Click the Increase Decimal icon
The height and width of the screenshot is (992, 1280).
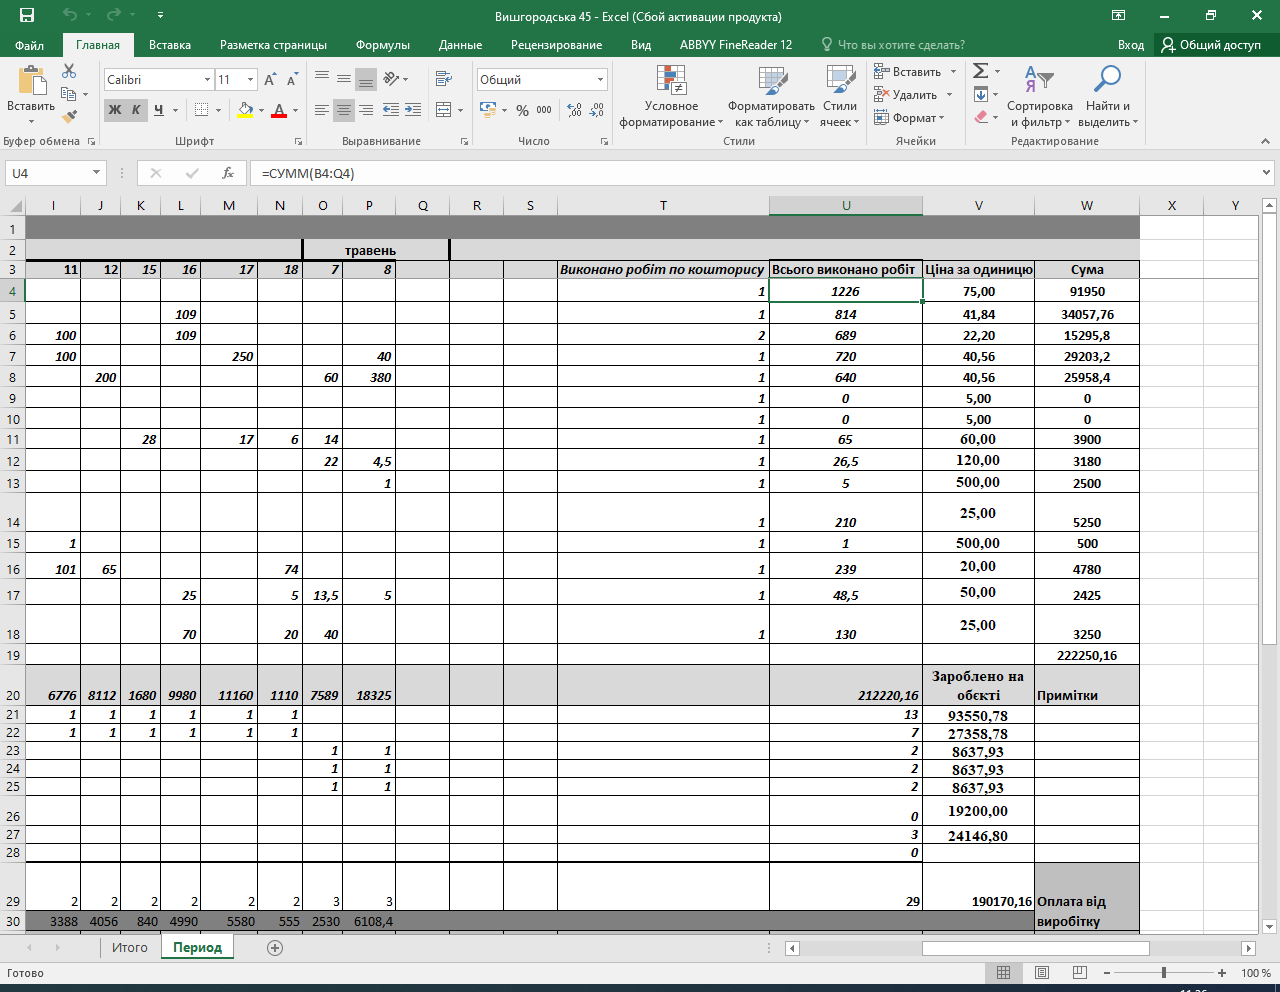tap(574, 110)
